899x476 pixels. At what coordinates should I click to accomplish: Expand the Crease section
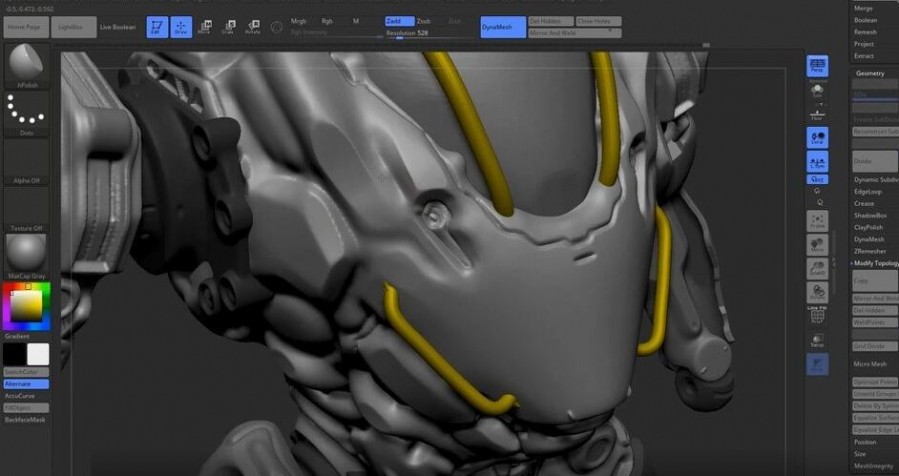click(864, 204)
